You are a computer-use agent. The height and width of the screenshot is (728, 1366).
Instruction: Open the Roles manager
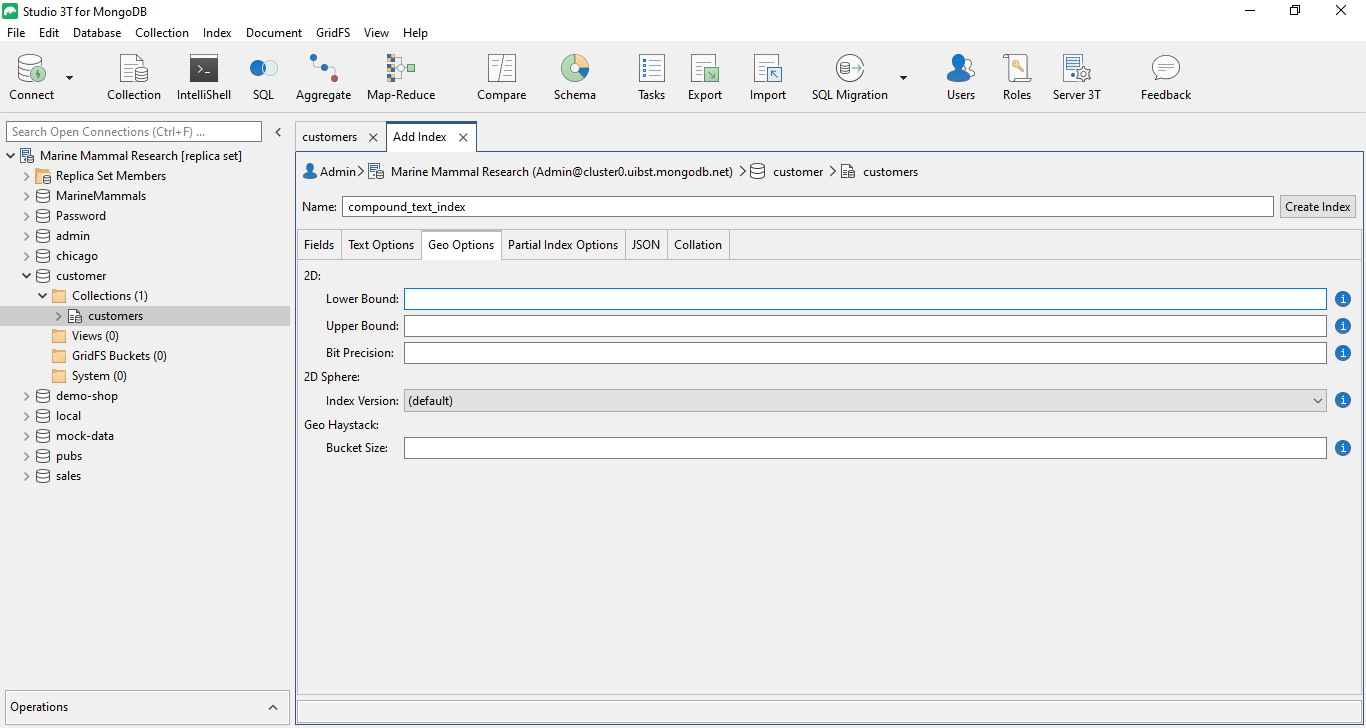point(1016,75)
